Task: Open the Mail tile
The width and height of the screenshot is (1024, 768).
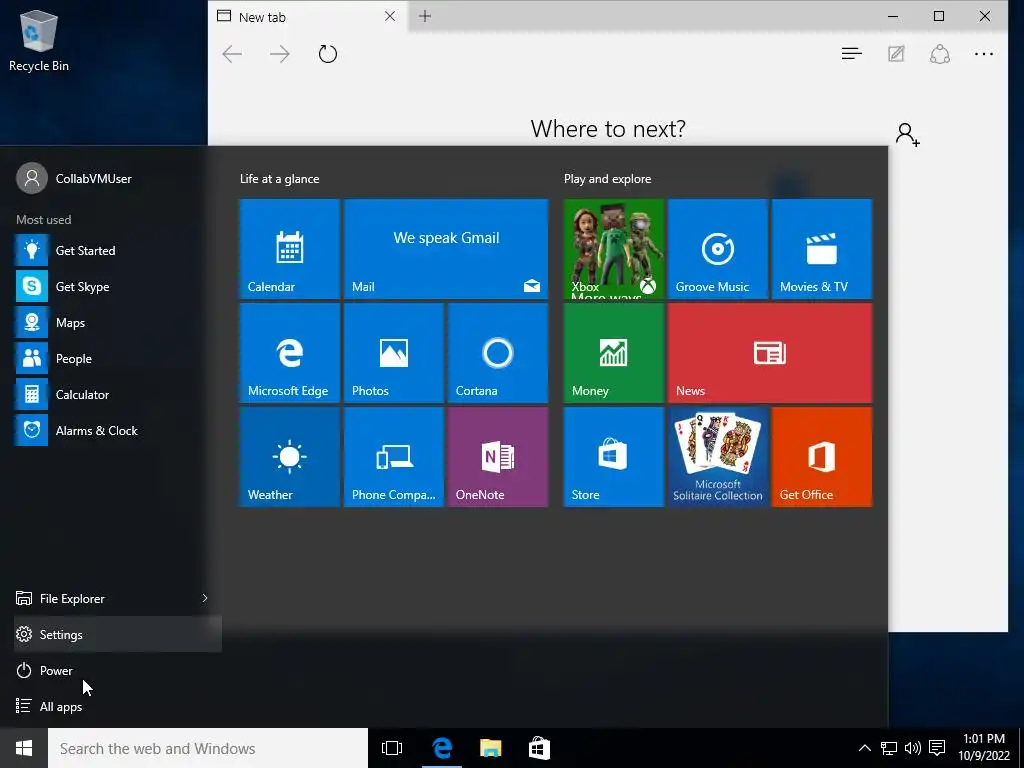Action: [446, 249]
